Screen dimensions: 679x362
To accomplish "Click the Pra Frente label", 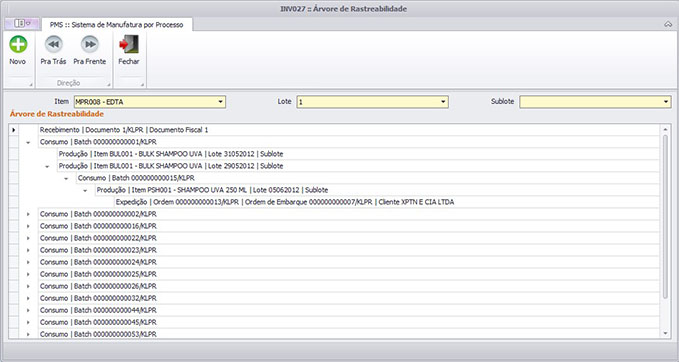I will [90, 61].
